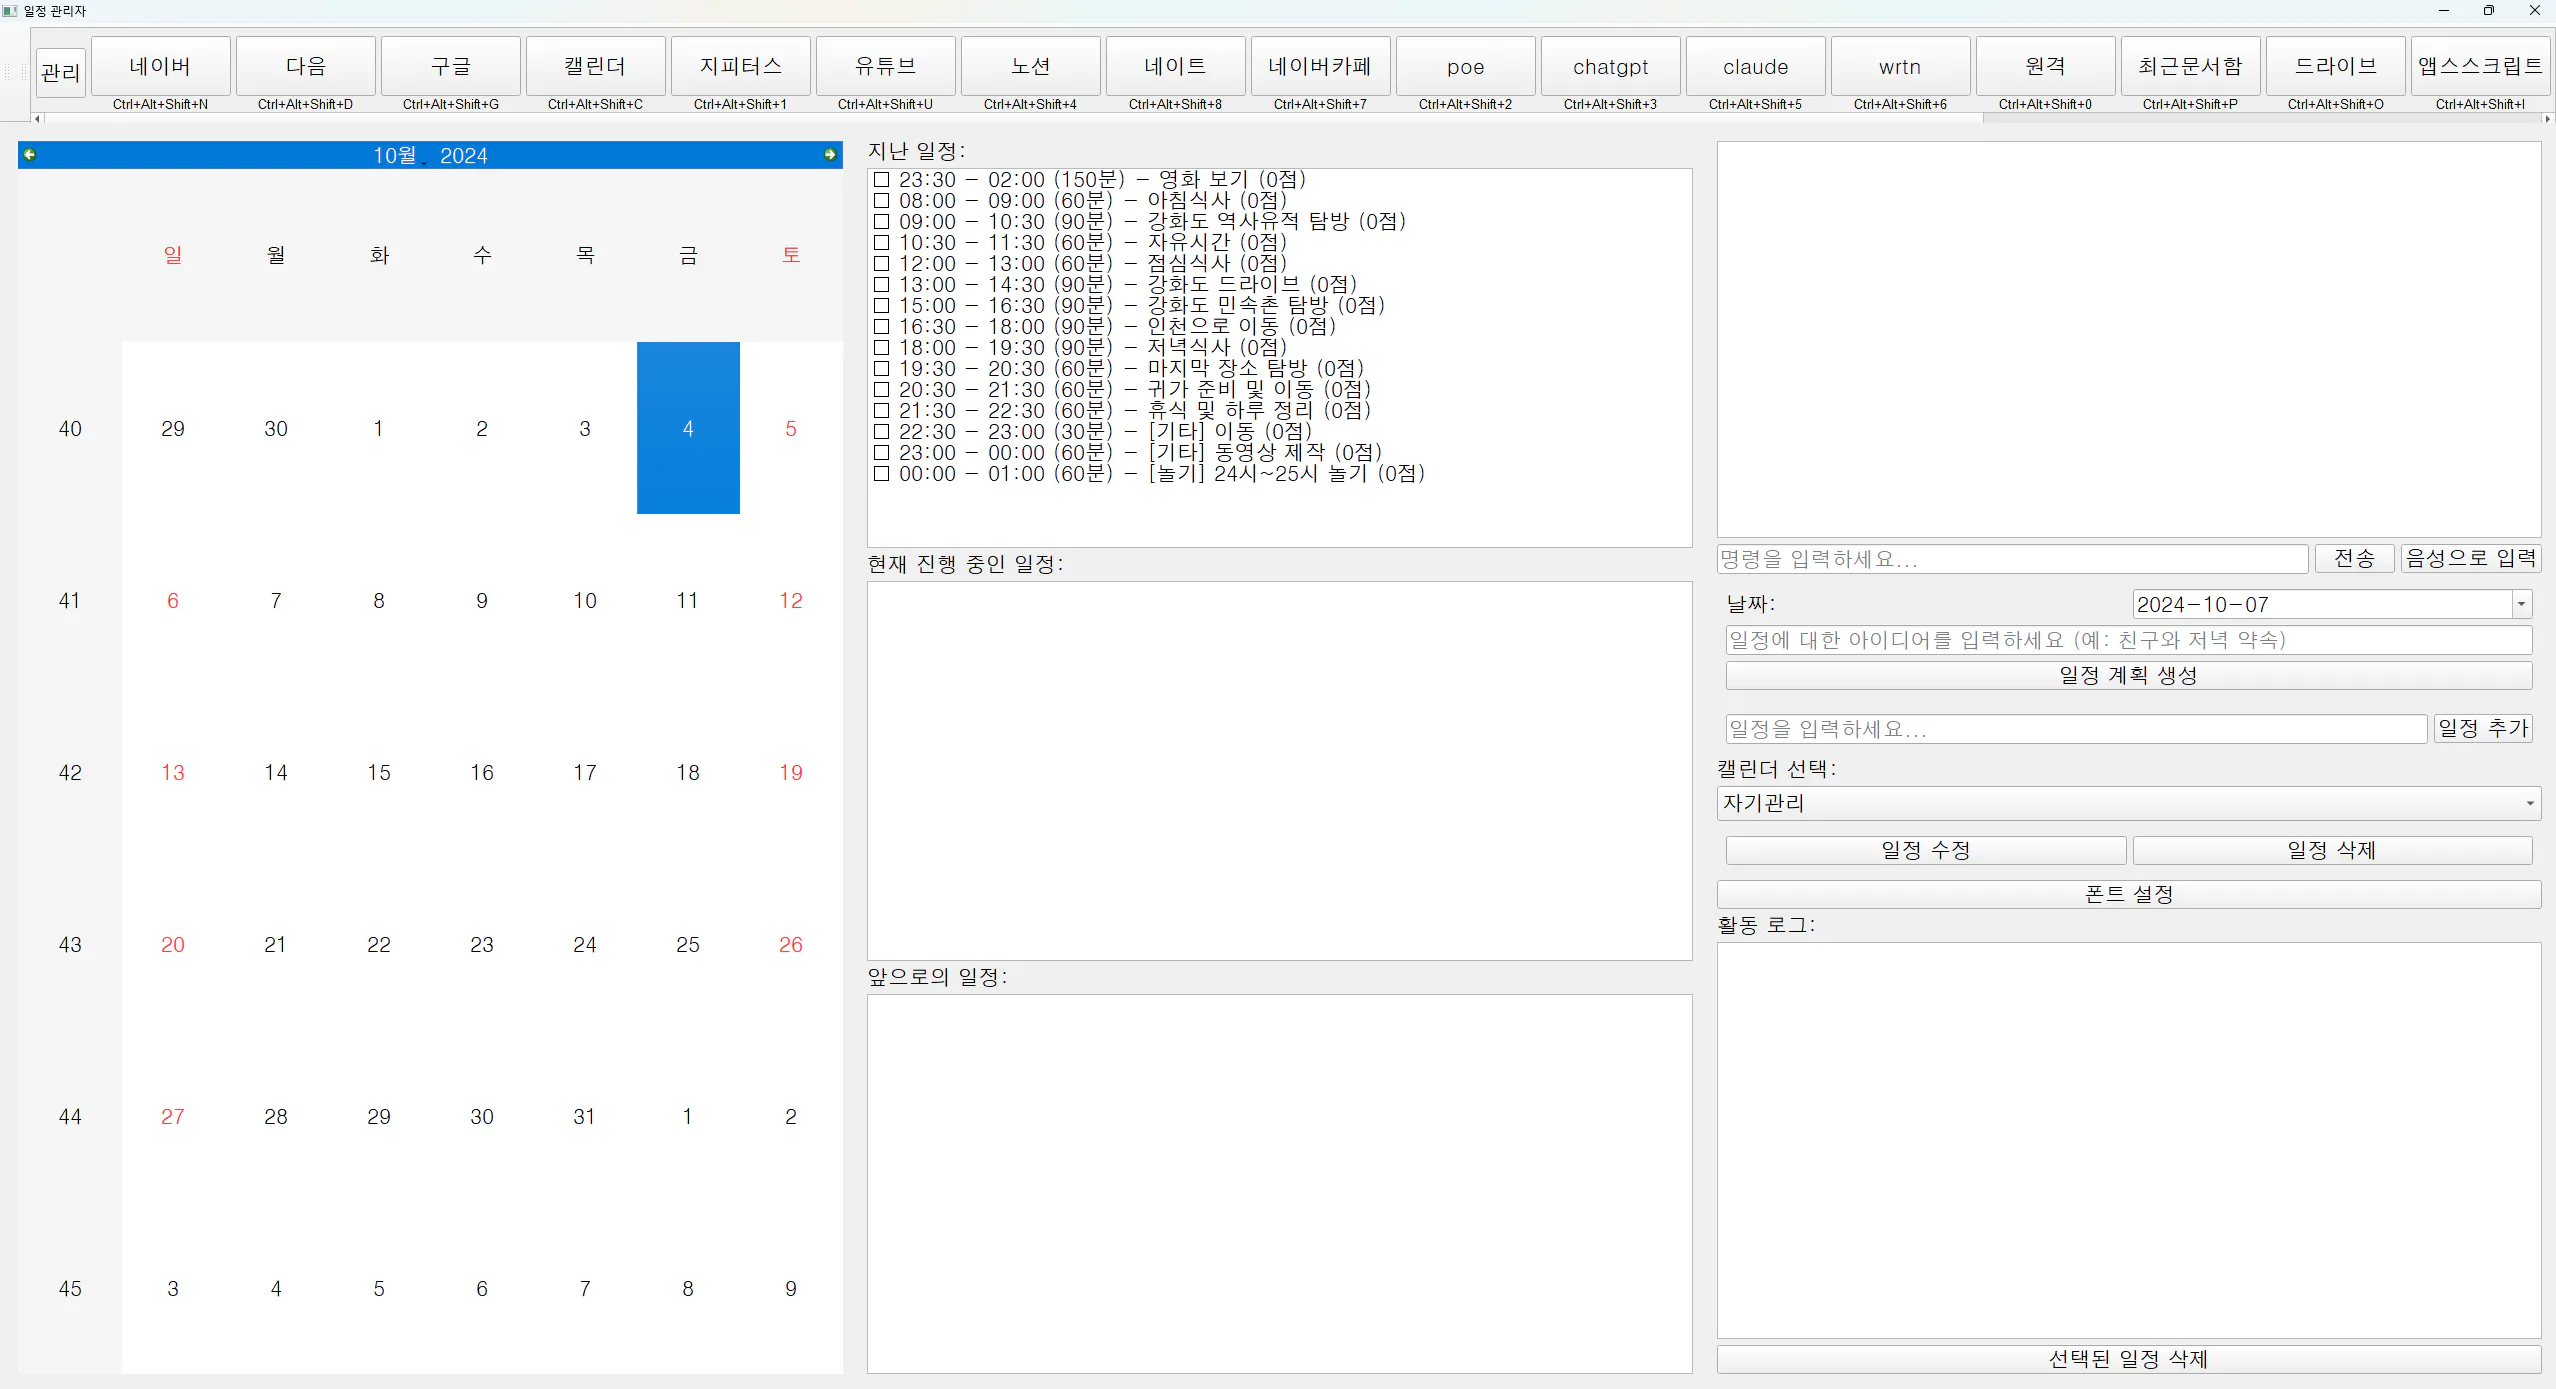Open the claude shortcut
The height and width of the screenshot is (1389, 2556).
pyautogui.click(x=1755, y=66)
